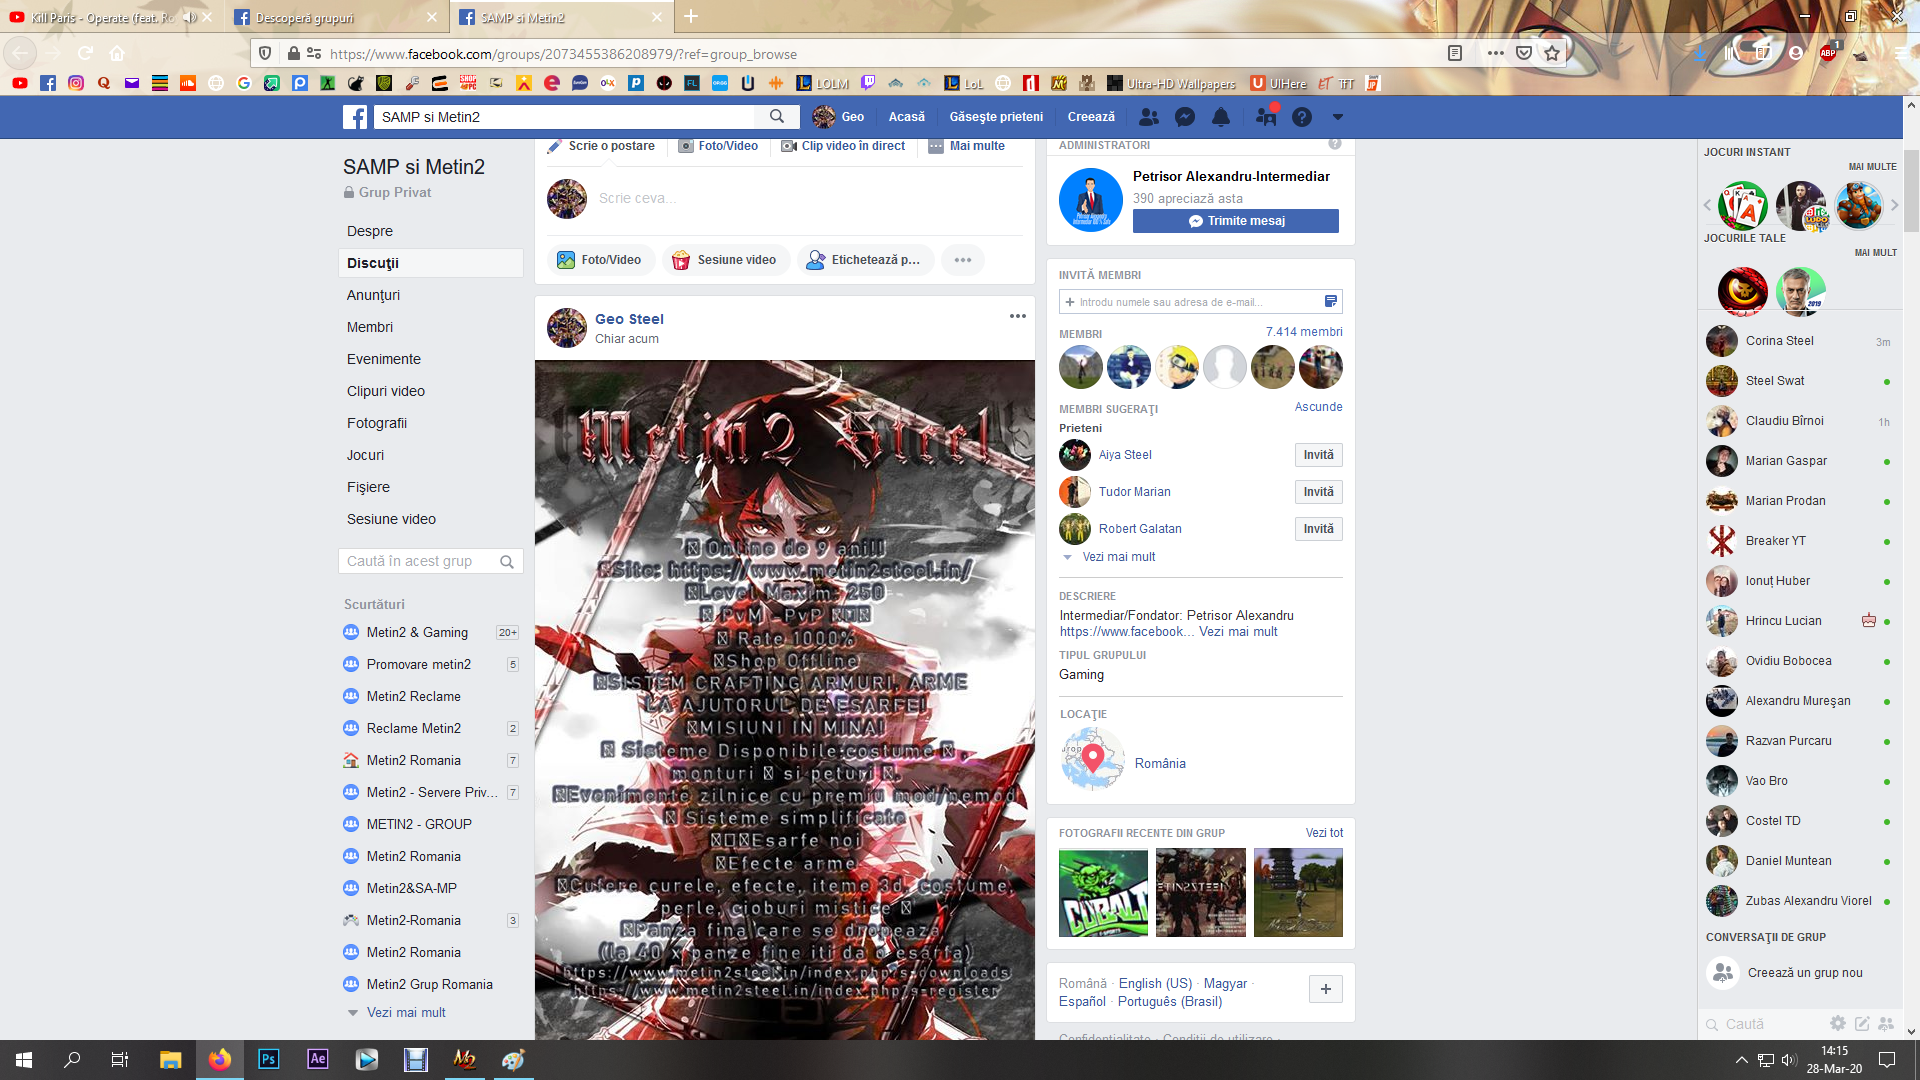
Task: Open Photoshop from the taskbar
Action: (268, 1059)
